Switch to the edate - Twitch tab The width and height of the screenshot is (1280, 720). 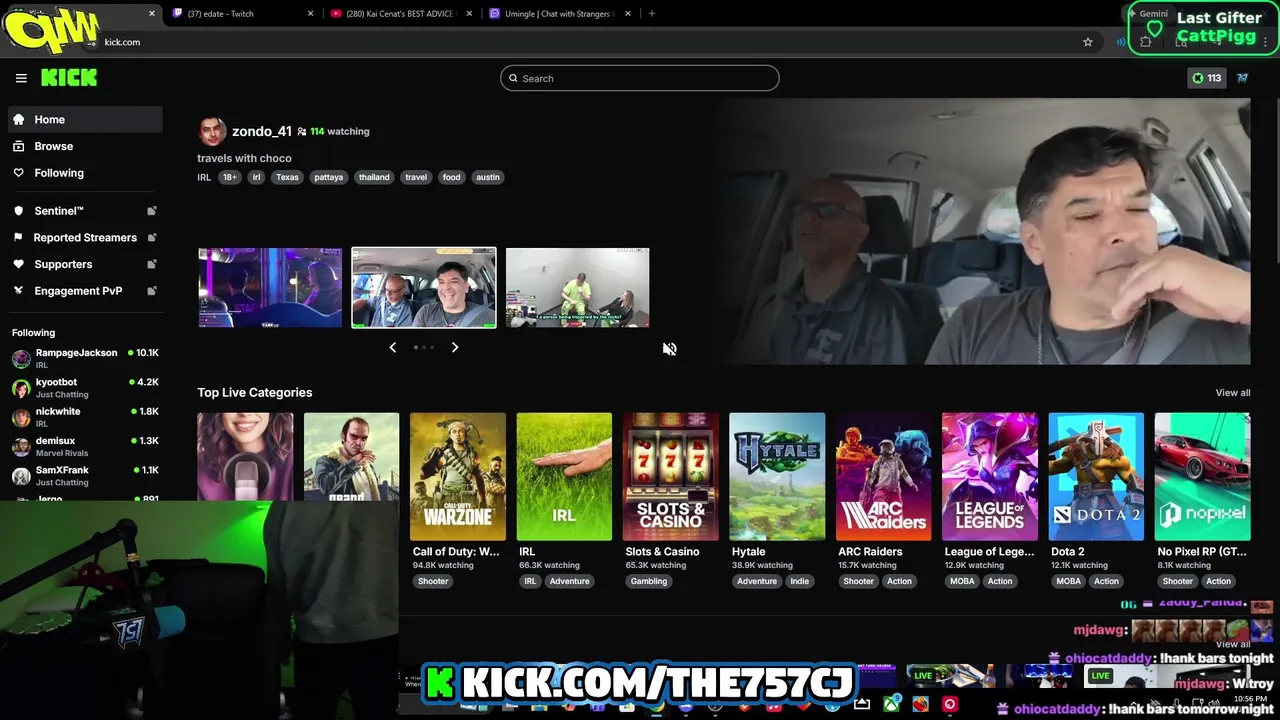243,14
